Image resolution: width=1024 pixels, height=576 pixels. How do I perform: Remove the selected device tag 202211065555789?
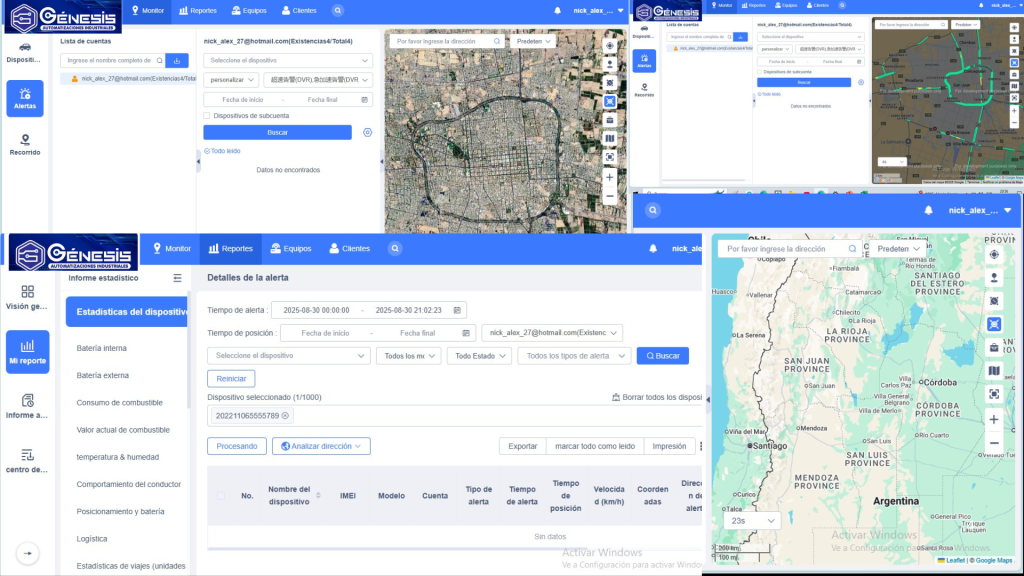(x=285, y=415)
